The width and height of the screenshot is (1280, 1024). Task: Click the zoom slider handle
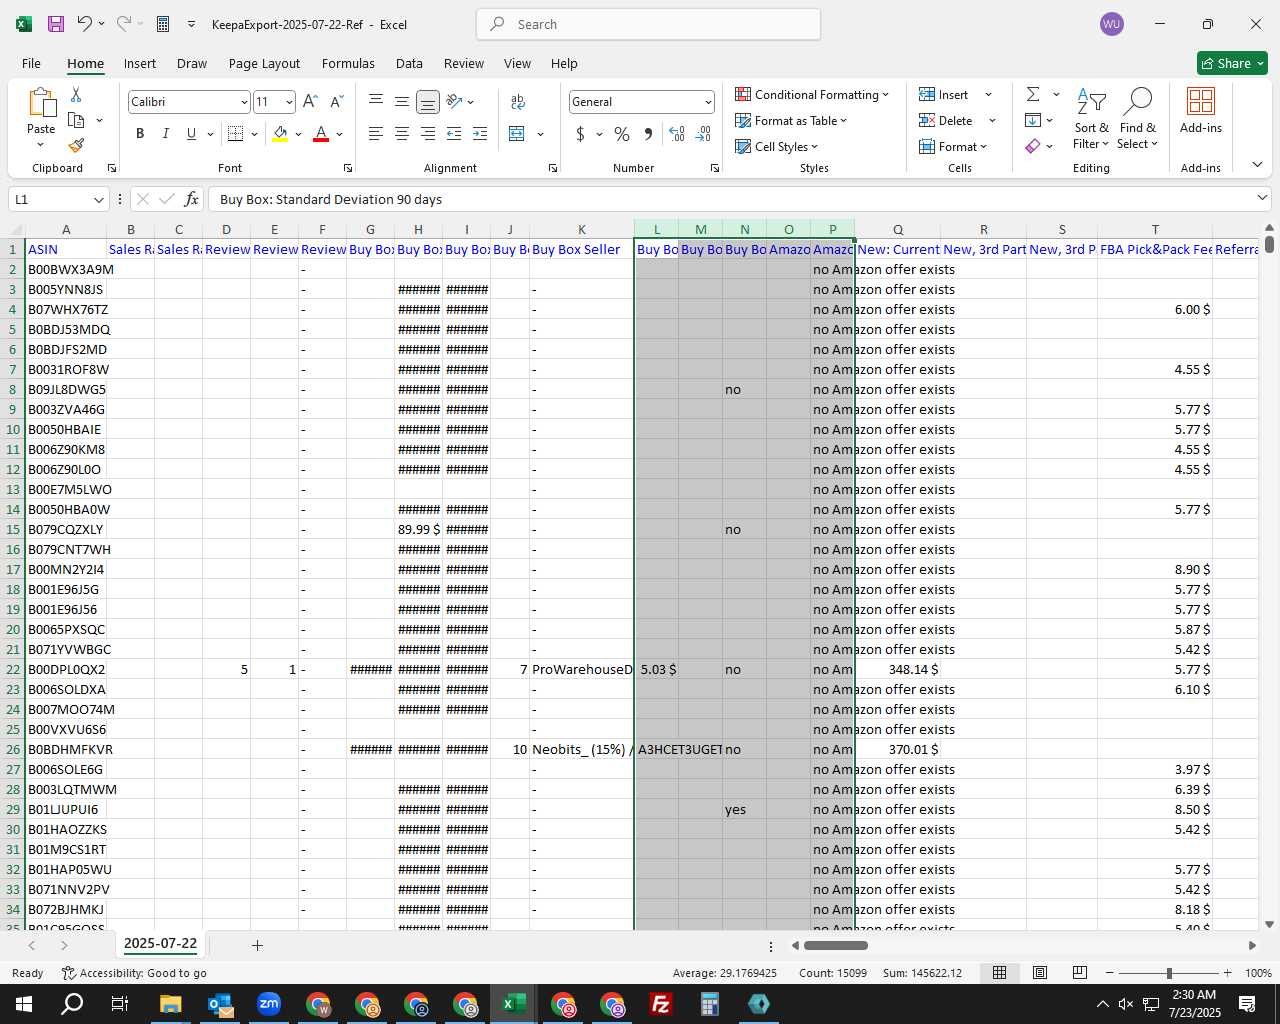click(x=1169, y=973)
